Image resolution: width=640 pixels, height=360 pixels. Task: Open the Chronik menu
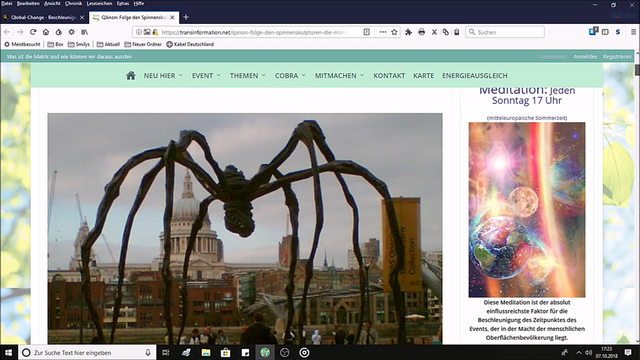73,3
